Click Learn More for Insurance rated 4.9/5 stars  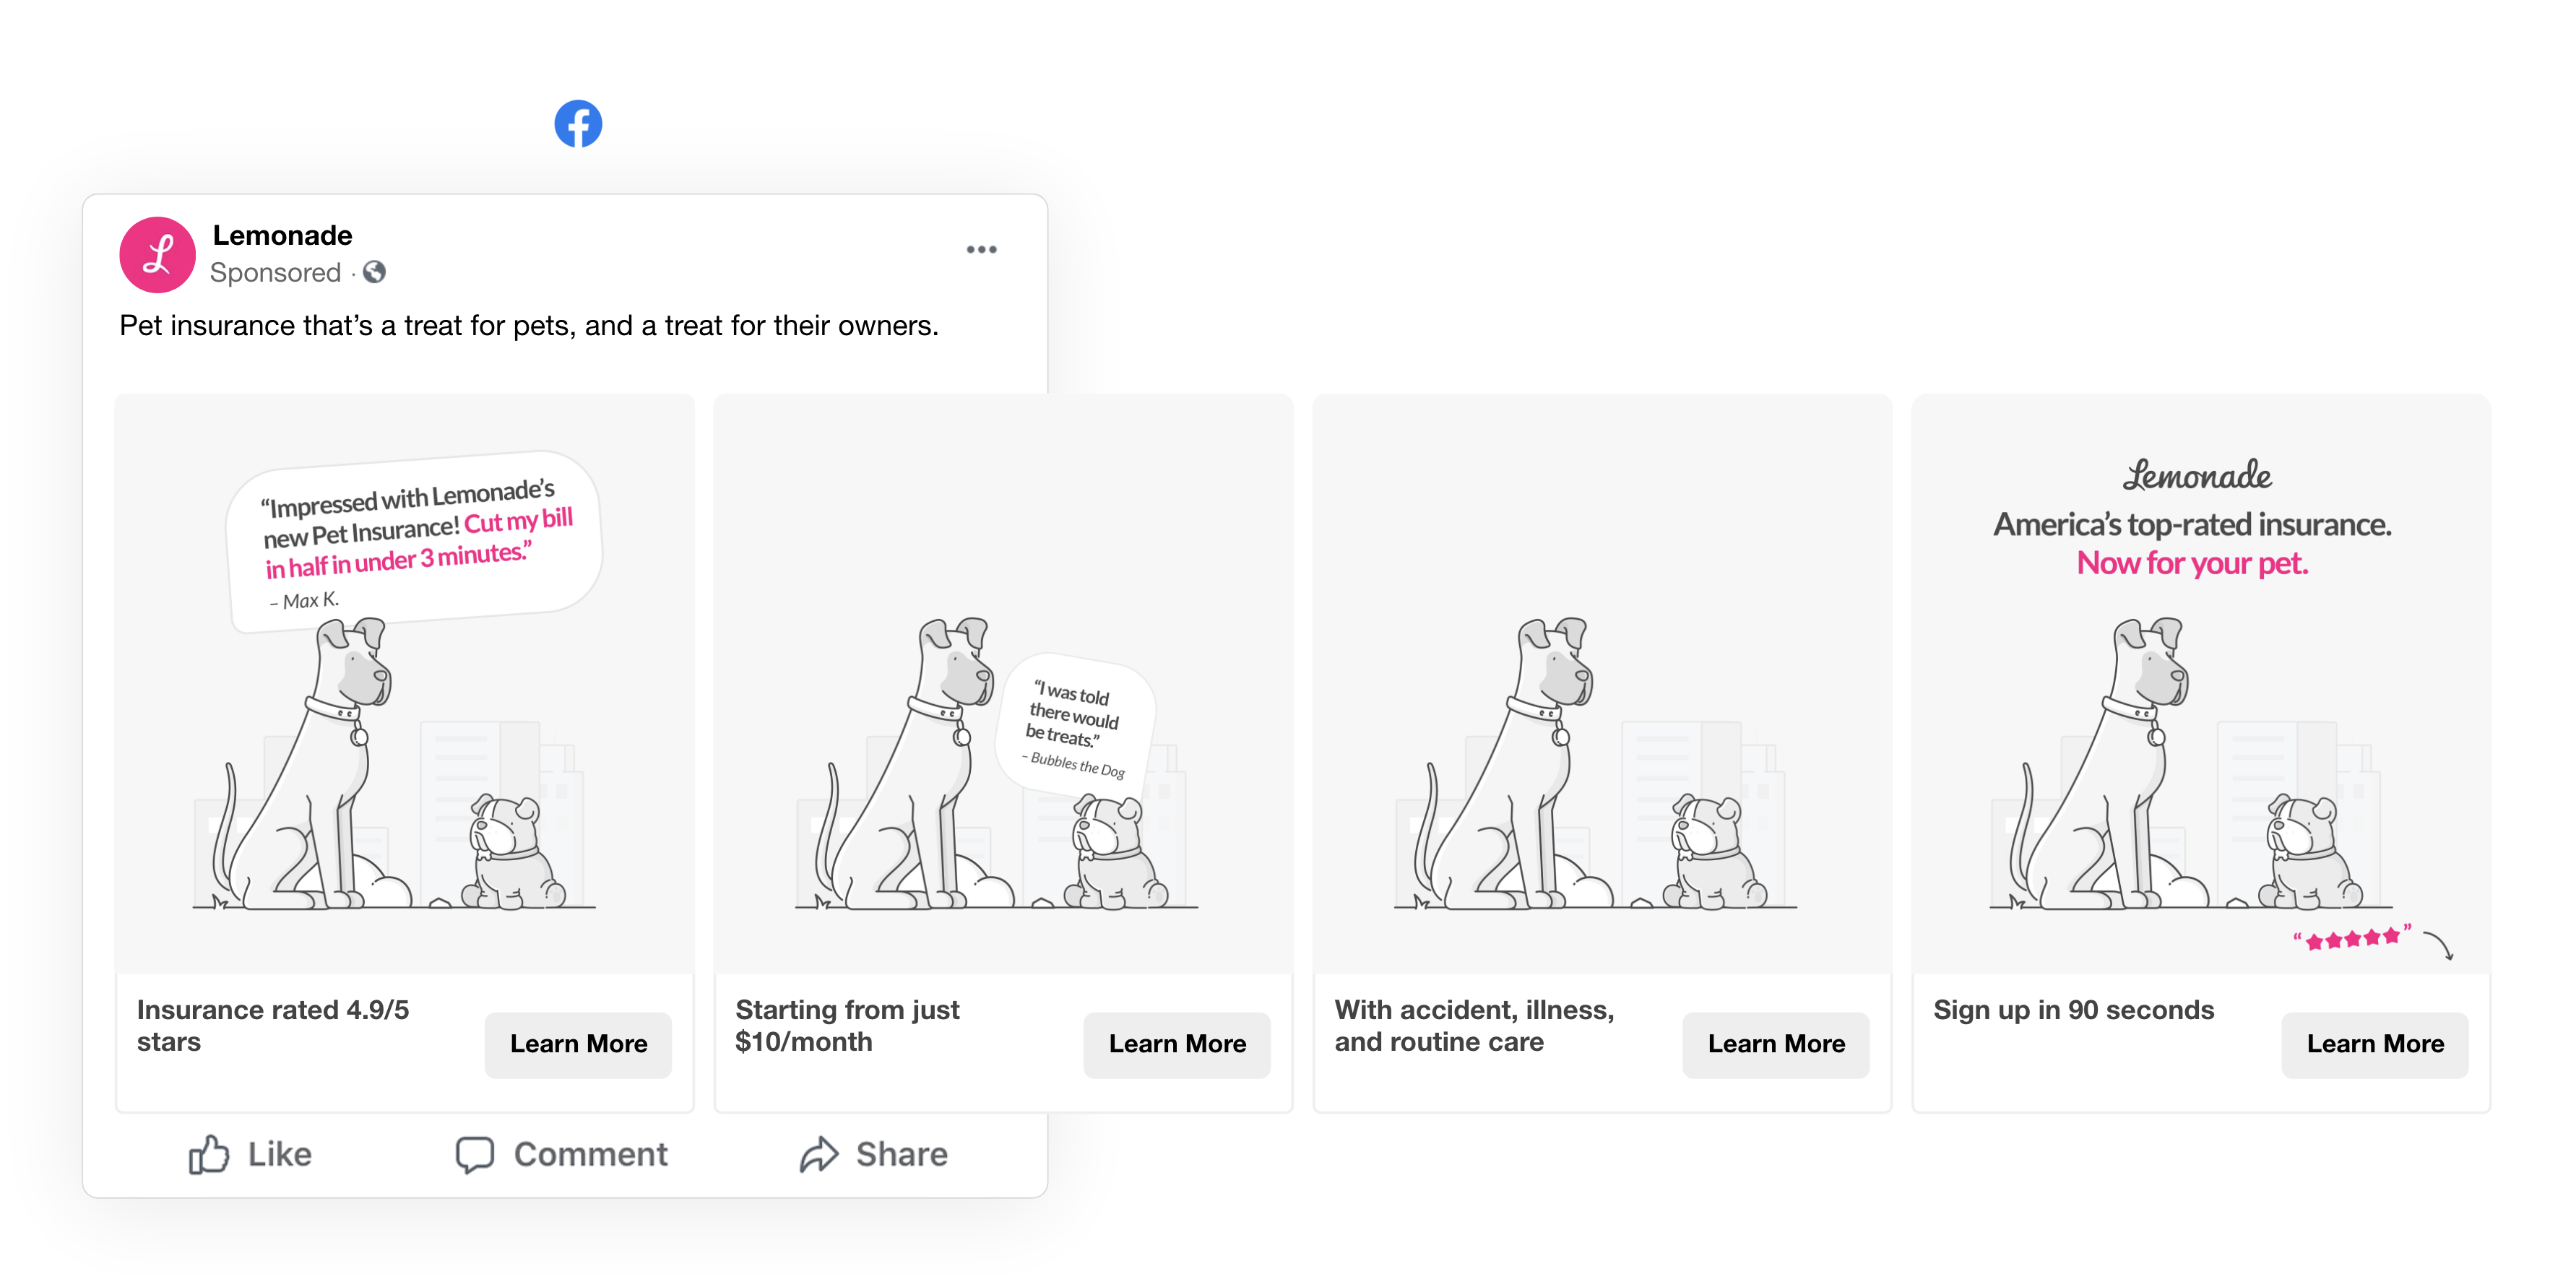tap(578, 1044)
